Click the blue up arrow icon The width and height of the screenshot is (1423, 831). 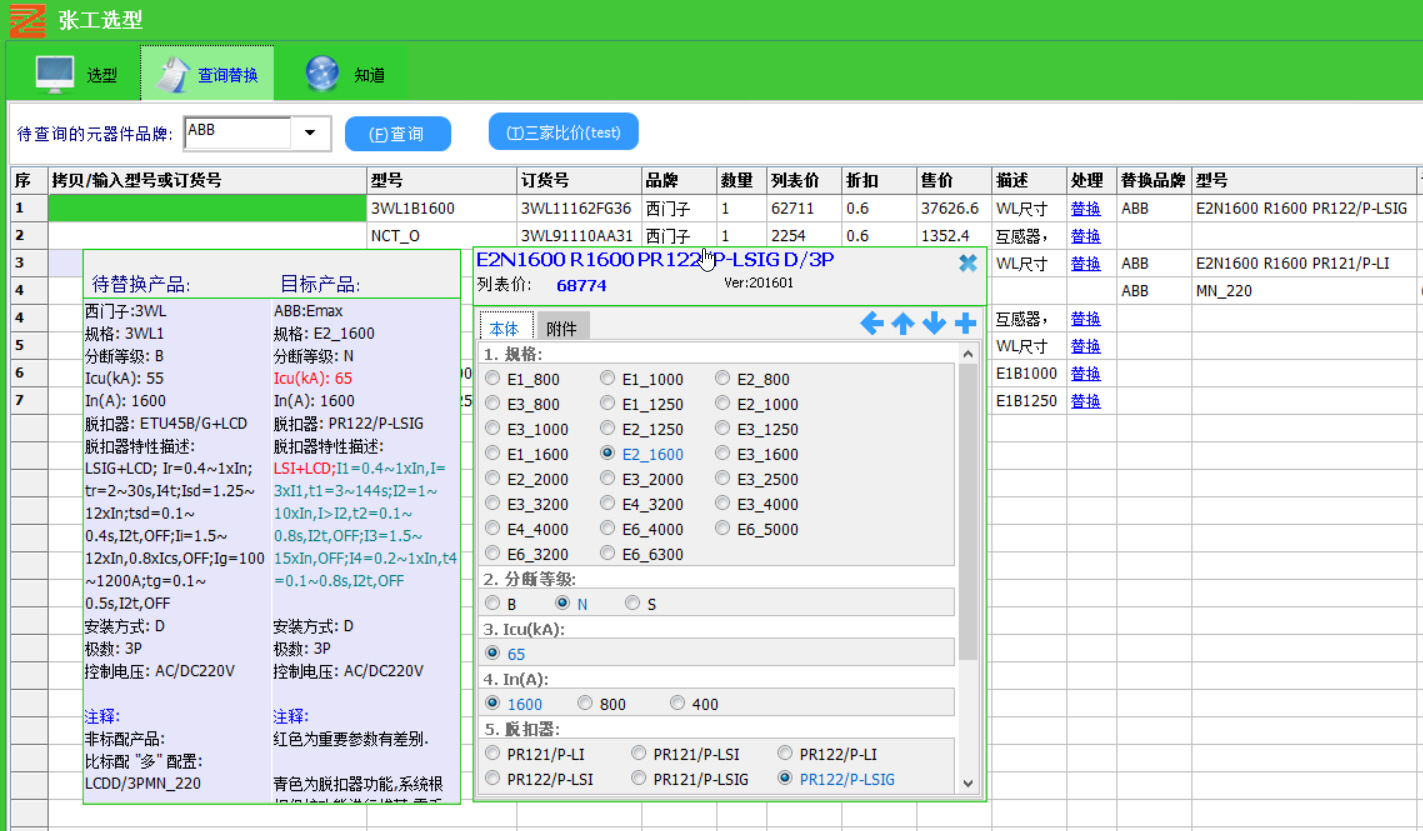(903, 324)
